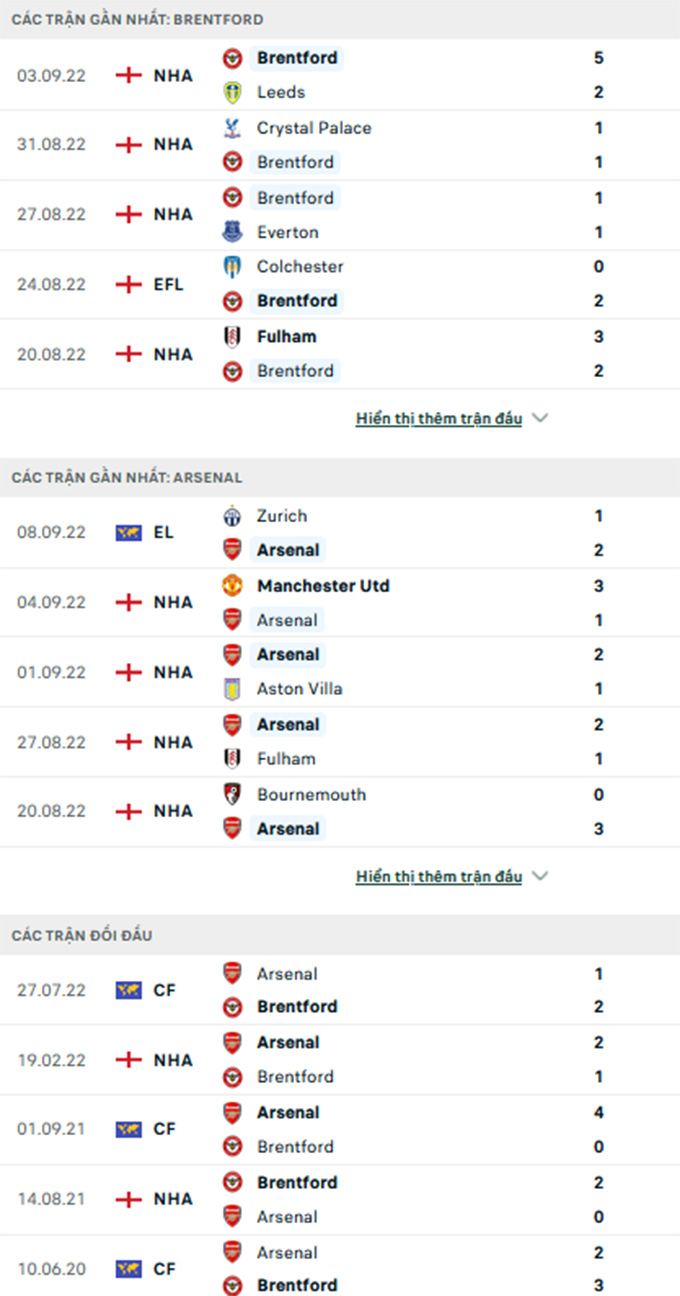Open the 14.08.21 Brentford vs Arsenal match

click(340, 1199)
